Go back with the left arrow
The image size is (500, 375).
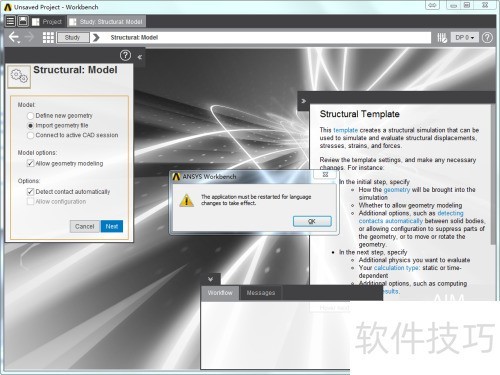pyautogui.click(x=14, y=37)
